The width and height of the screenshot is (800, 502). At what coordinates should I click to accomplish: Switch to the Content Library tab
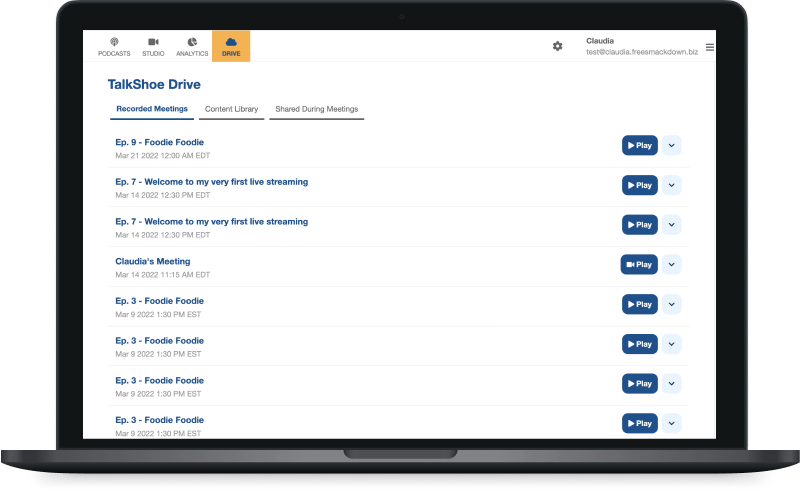pos(232,109)
